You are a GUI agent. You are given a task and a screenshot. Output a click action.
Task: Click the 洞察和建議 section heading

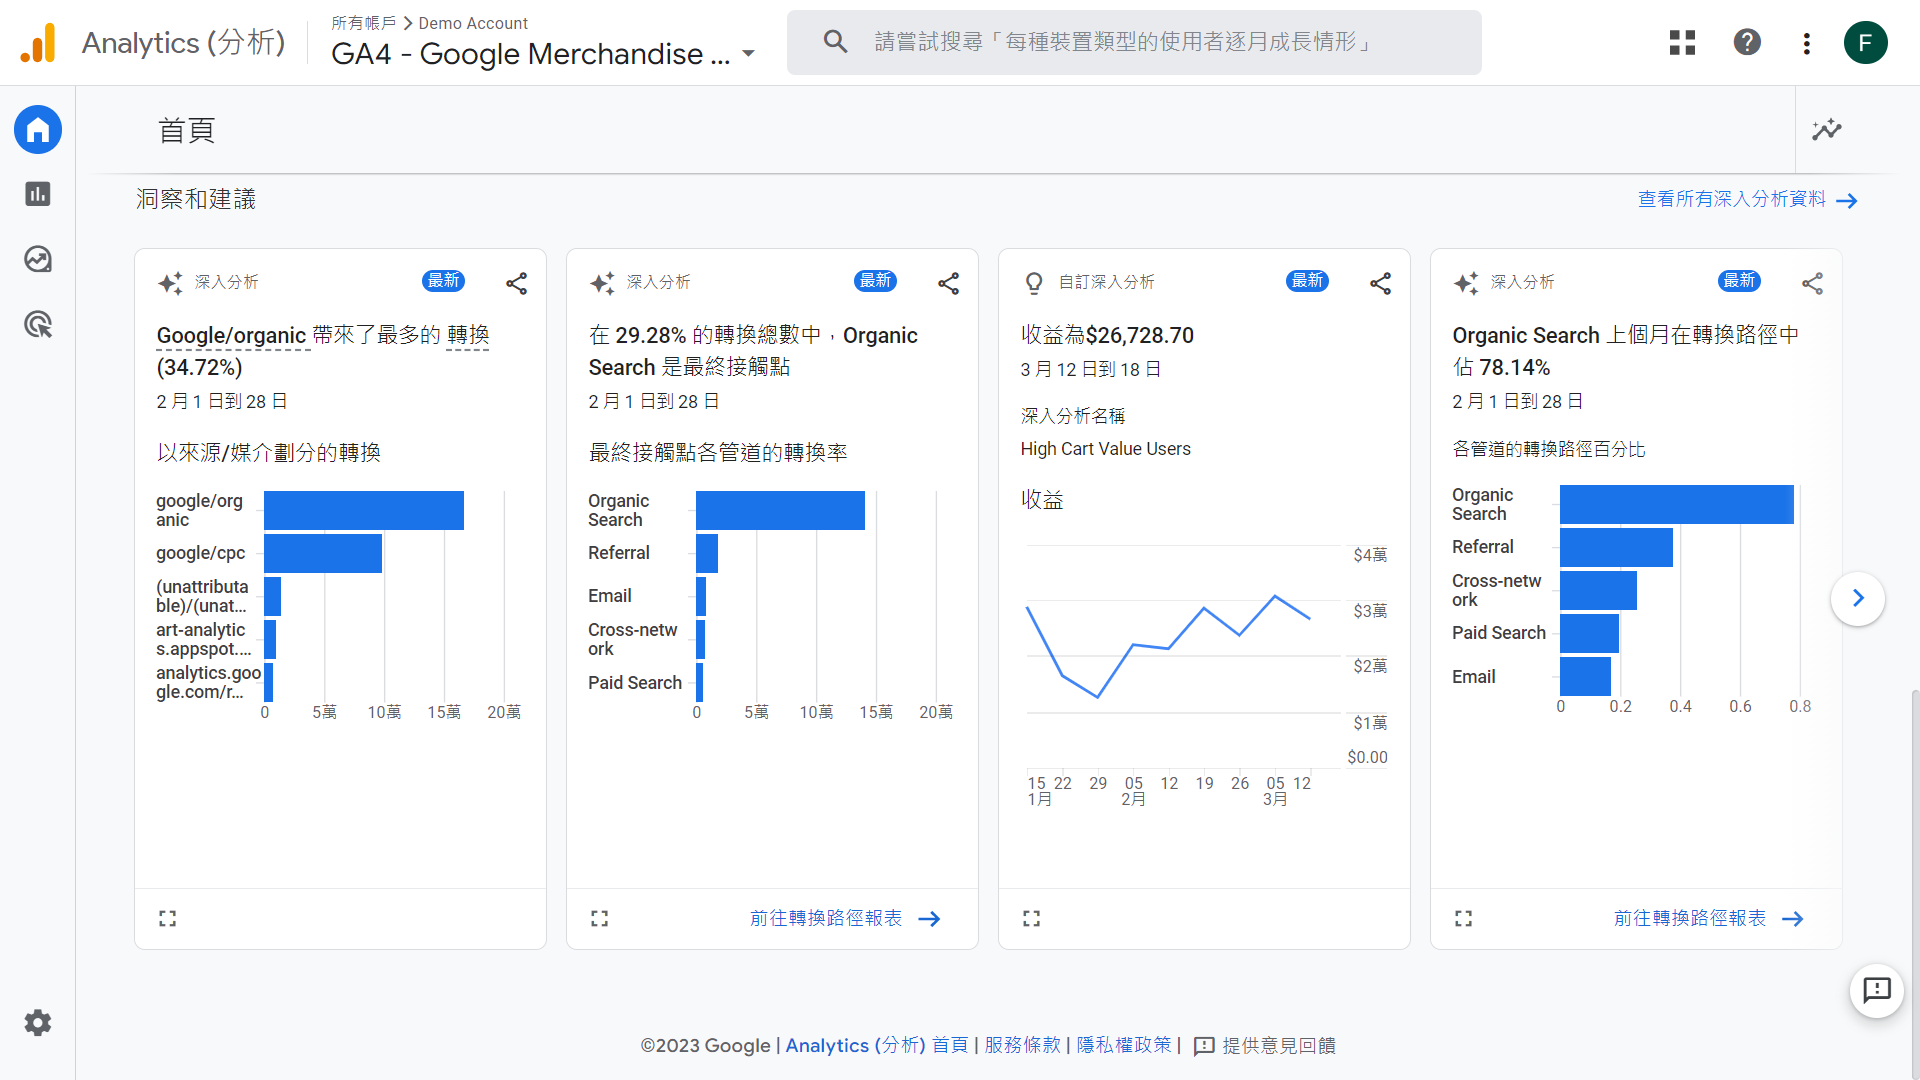coord(196,199)
